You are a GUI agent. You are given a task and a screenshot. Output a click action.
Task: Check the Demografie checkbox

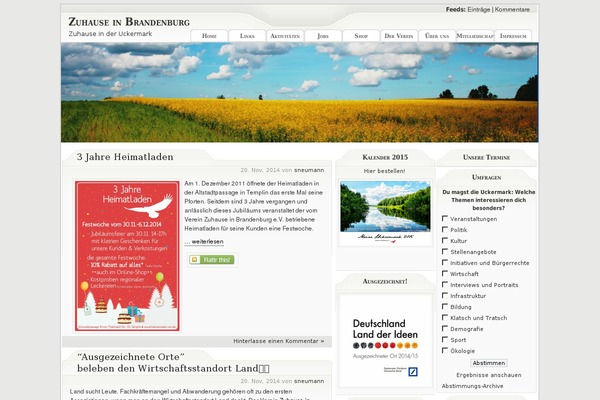445,328
